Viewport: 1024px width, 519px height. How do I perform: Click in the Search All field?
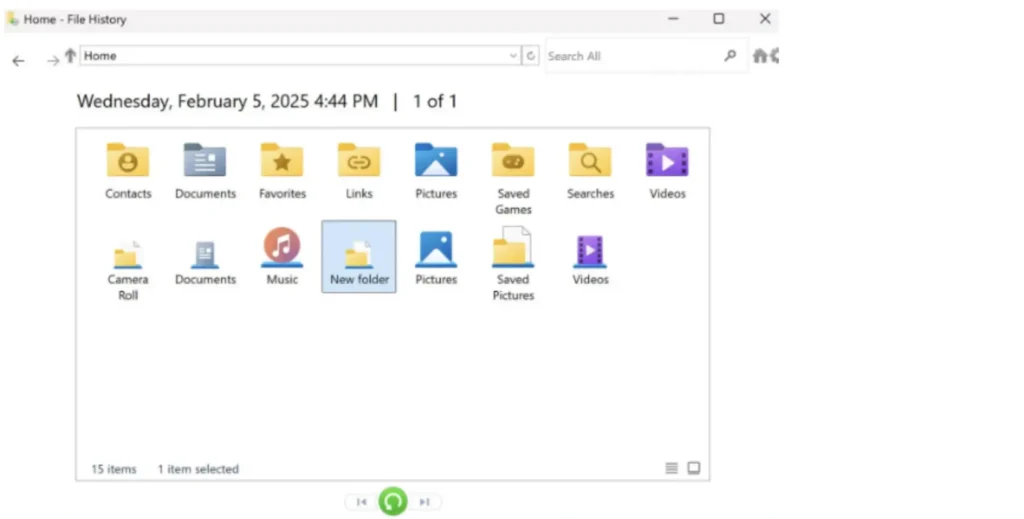[x=630, y=57]
